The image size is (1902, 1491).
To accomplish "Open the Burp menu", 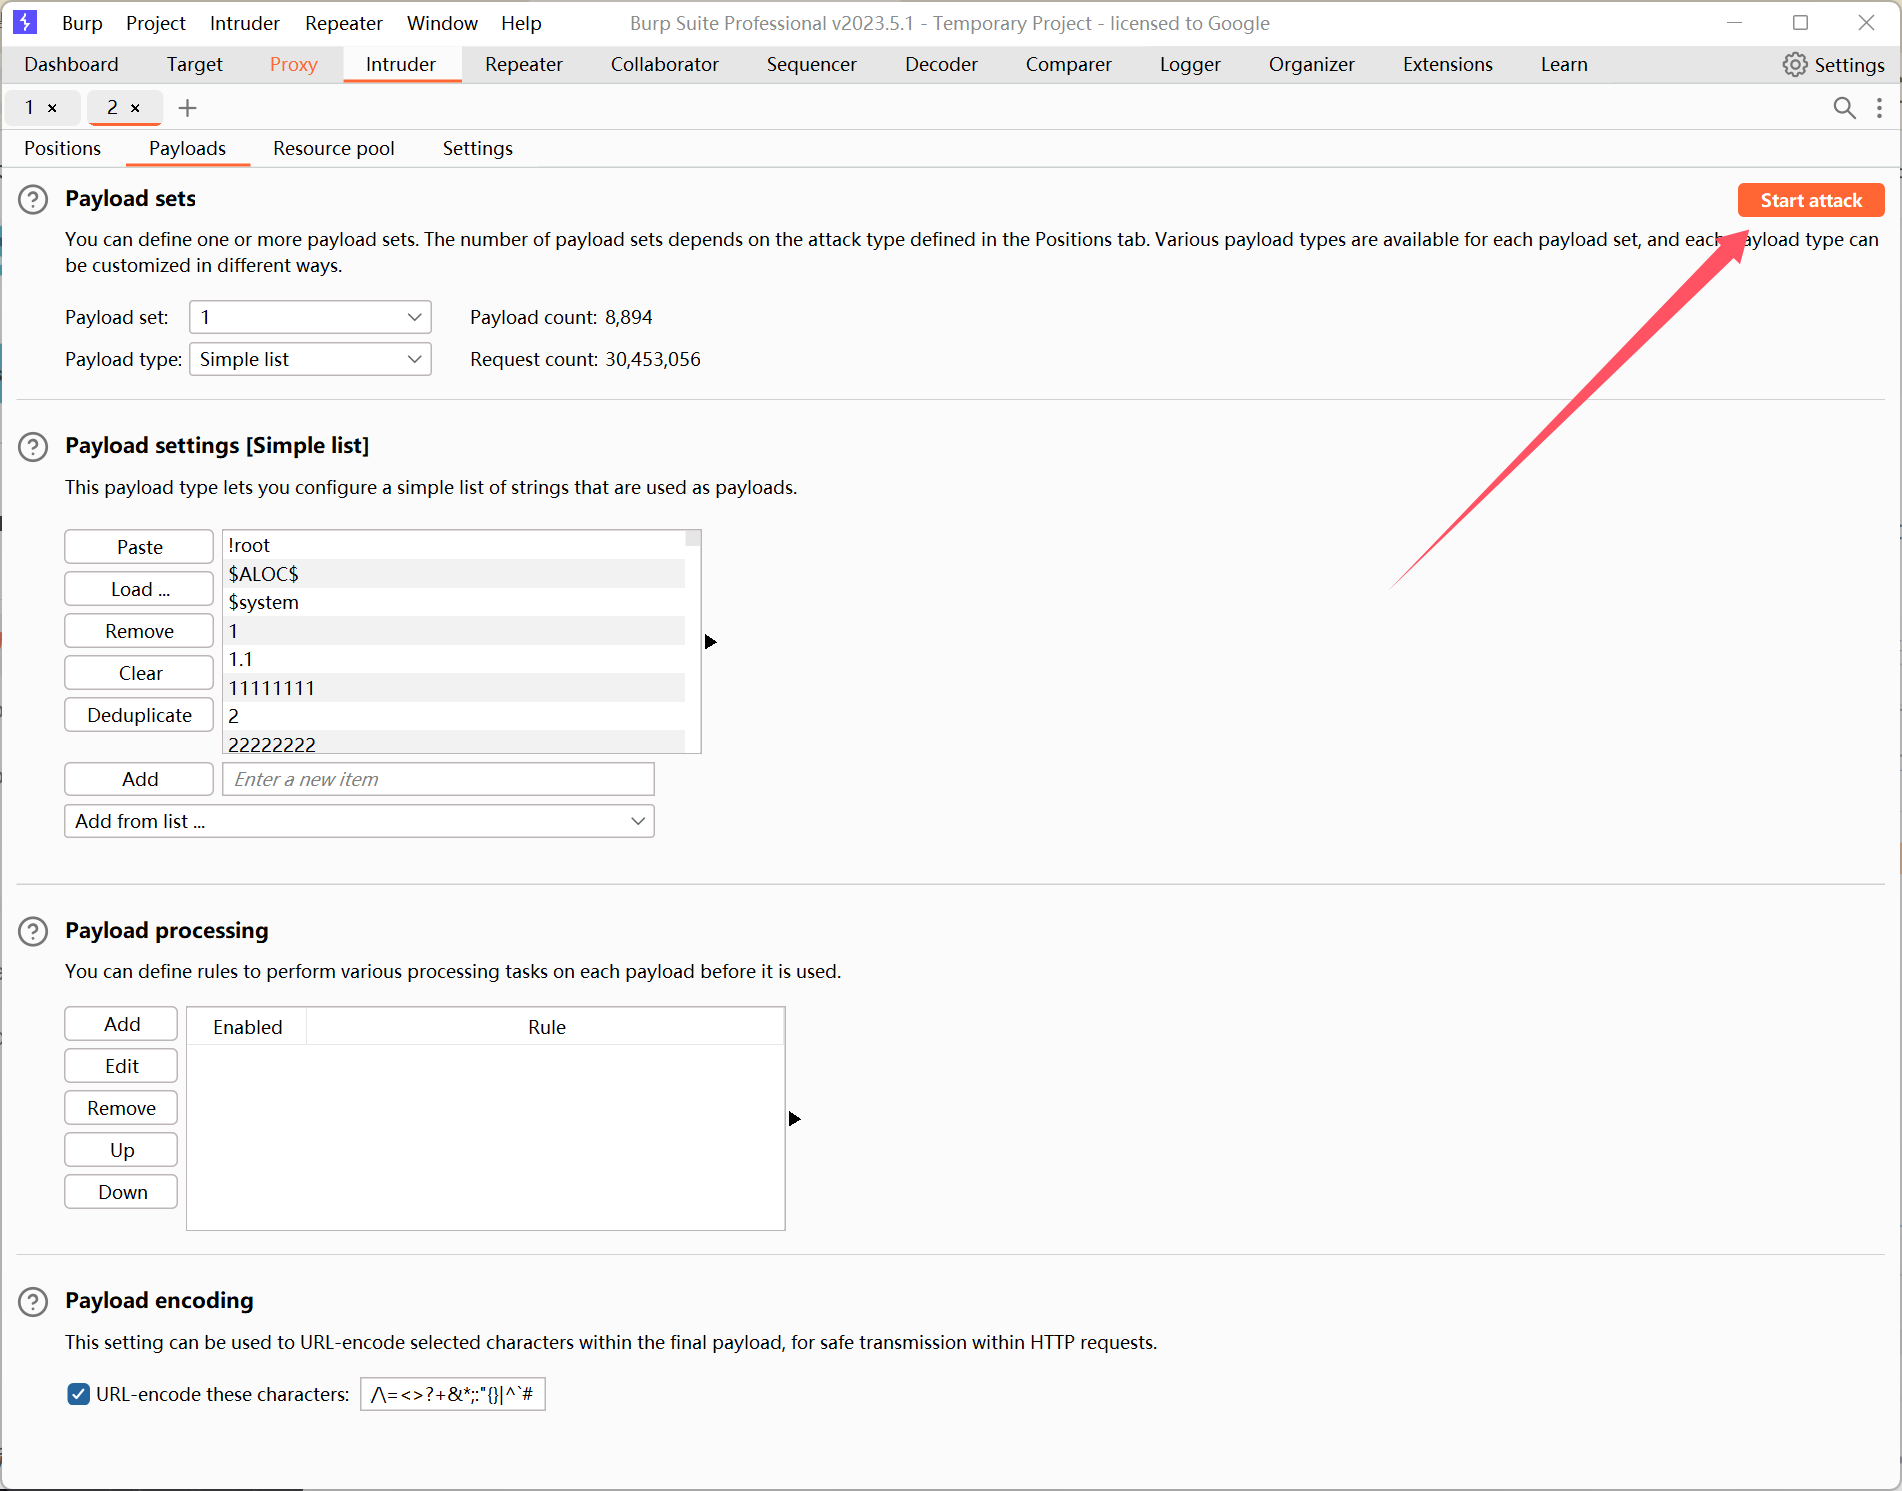I will [x=82, y=23].
